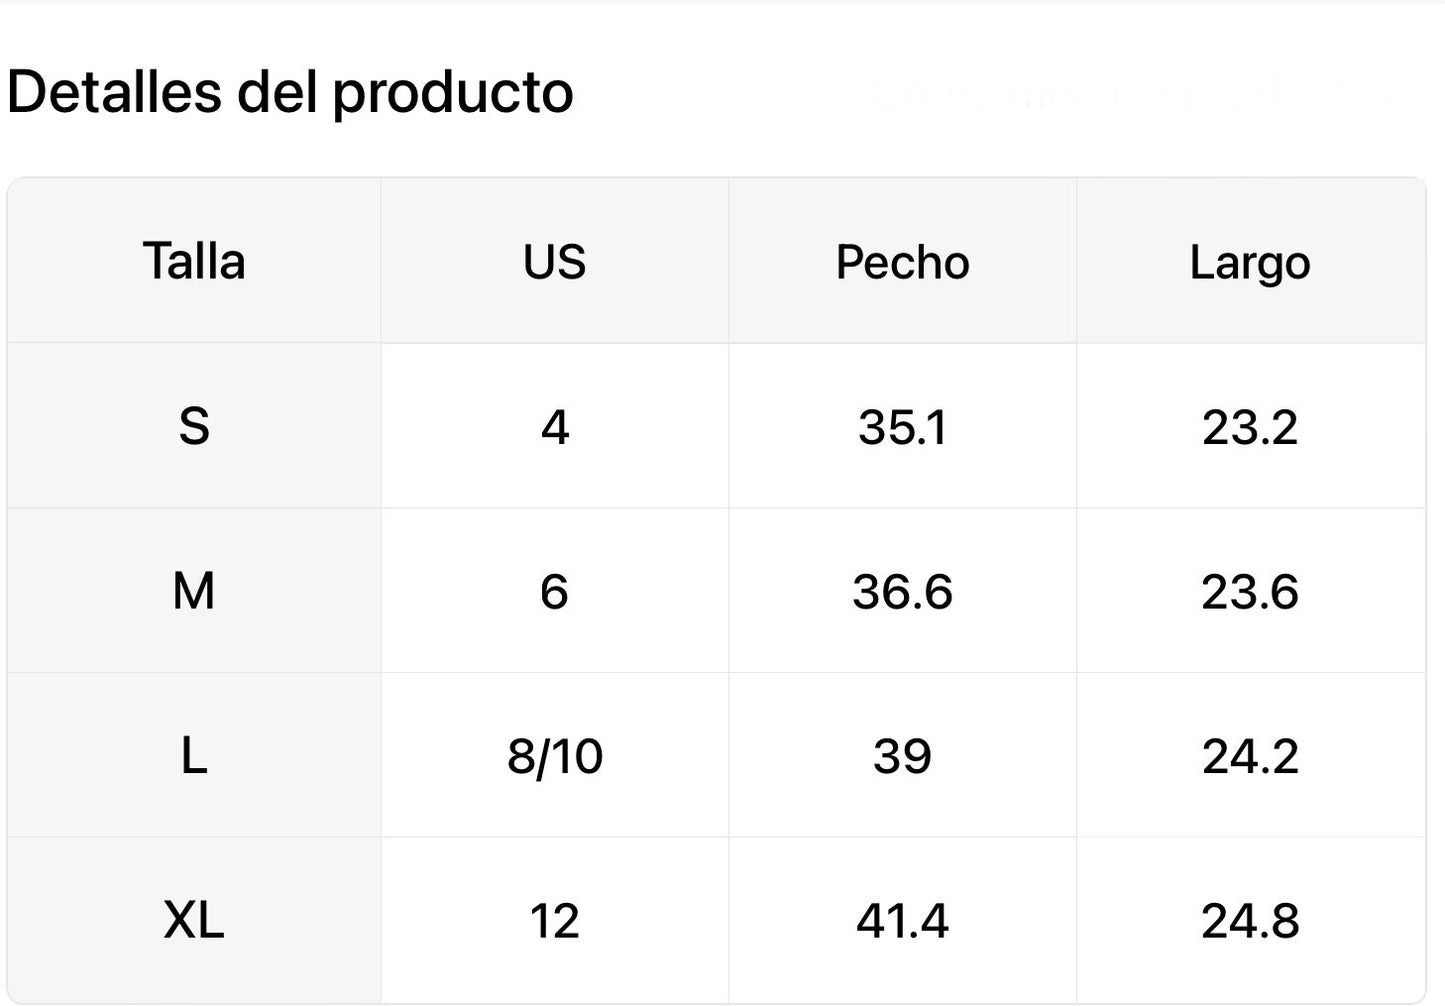Select the 41.4 Pecho value
The width and height of the screenshot is (1445, 1006).
(902, 920)
